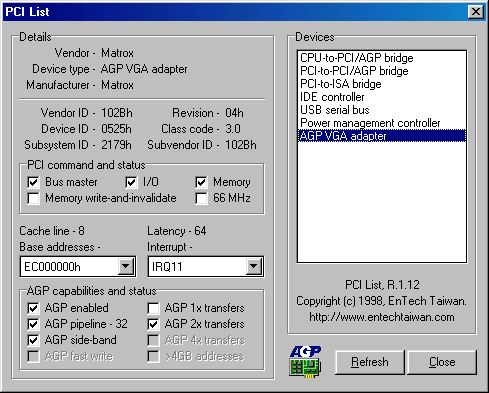Select PCI-to-PCI/AGP bridge device

pos(382,71)
